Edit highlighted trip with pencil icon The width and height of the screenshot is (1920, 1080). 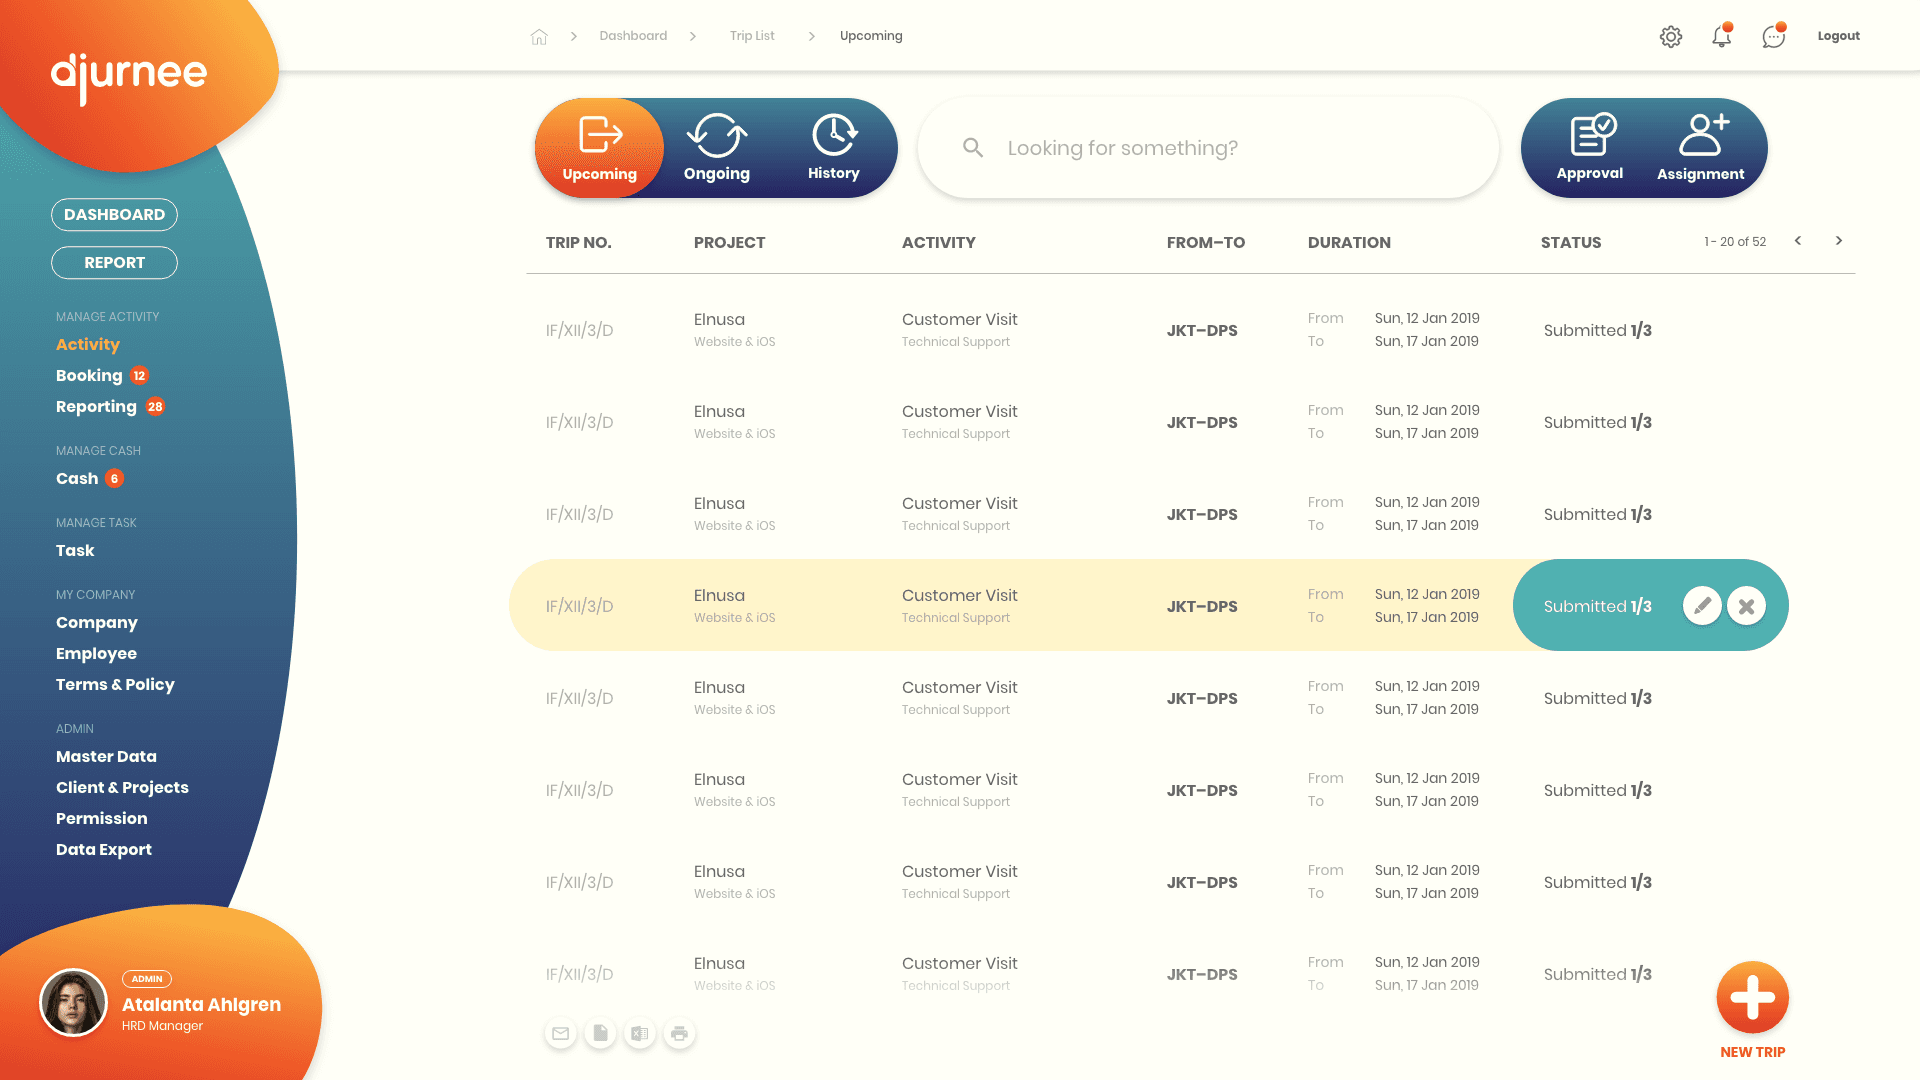[1701, 606]
